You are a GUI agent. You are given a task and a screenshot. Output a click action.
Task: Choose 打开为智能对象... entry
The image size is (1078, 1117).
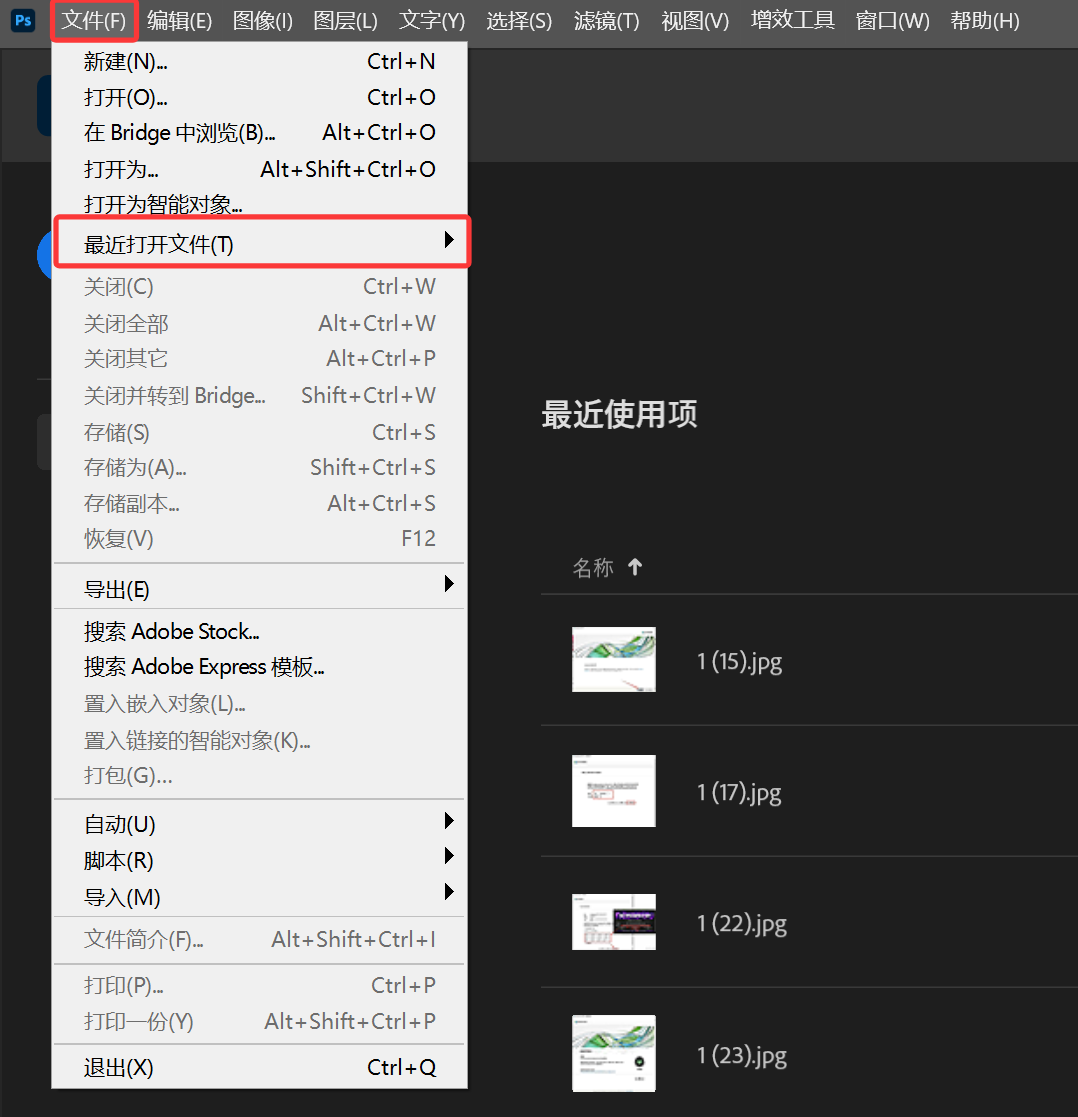point(259,204)
